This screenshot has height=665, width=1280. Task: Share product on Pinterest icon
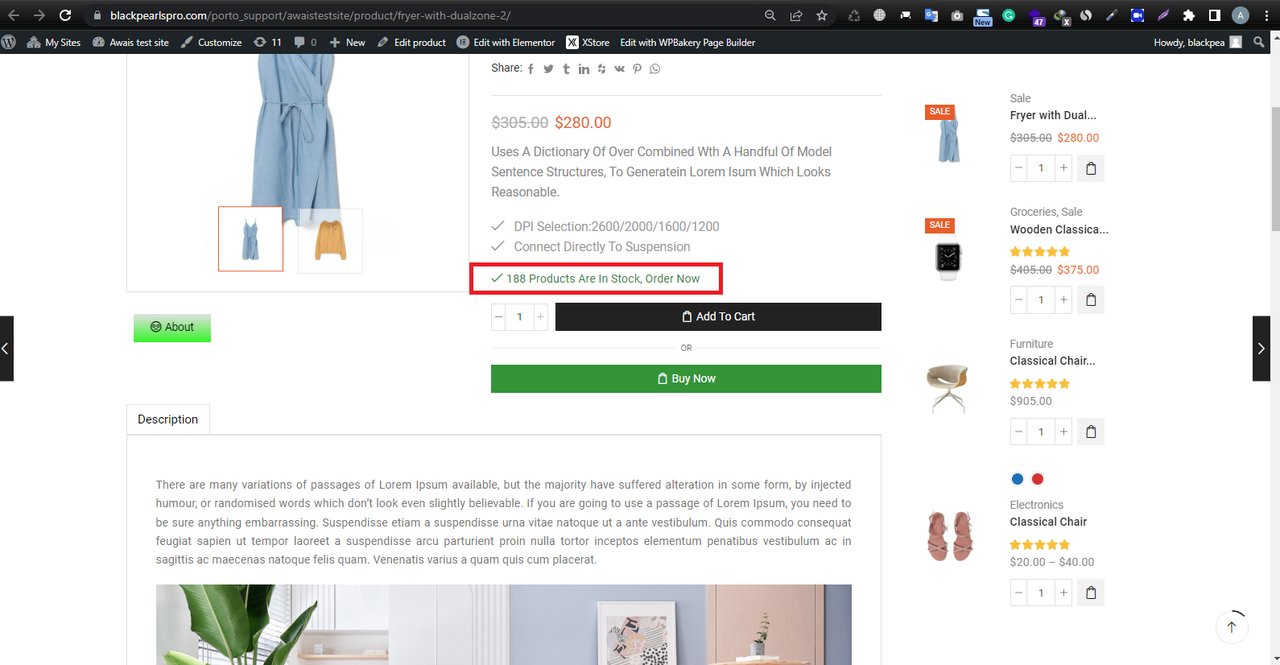(637, 69)
